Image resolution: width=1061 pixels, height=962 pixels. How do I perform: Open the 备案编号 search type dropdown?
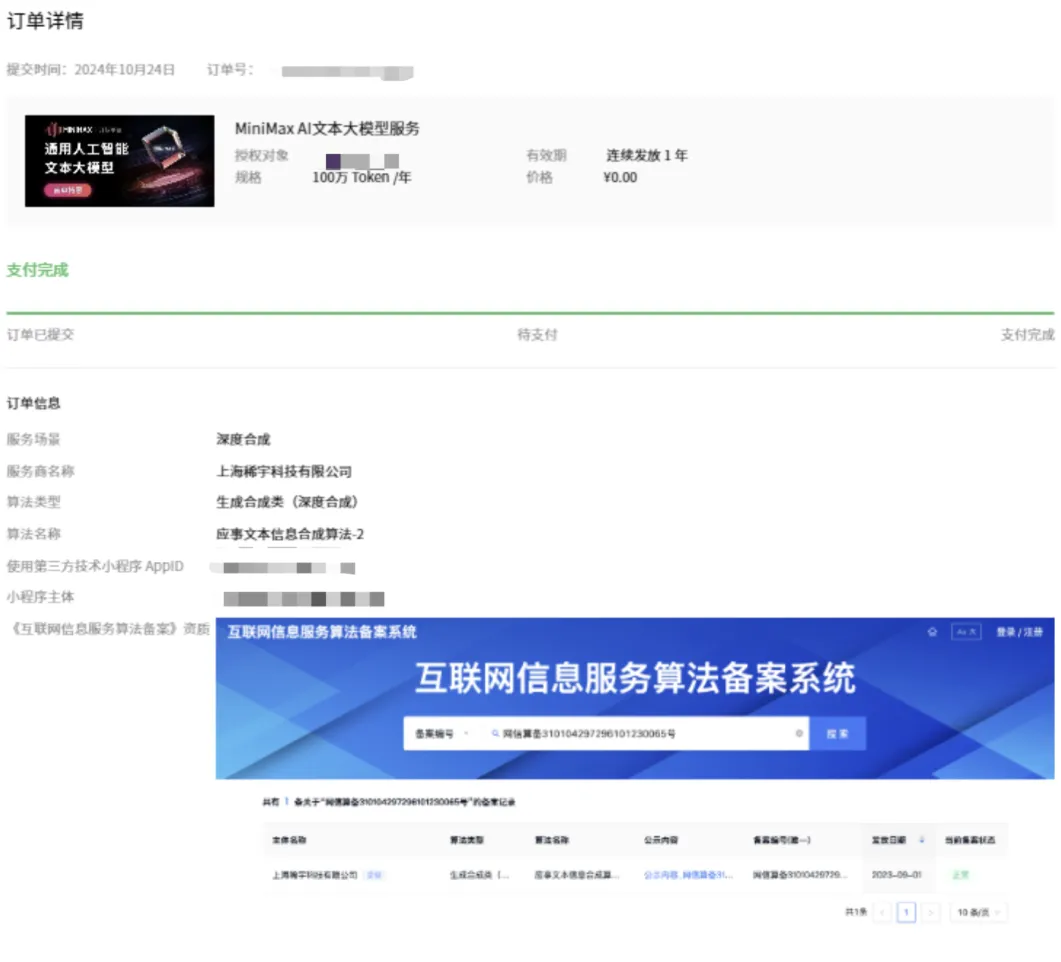tap(440, 734)
